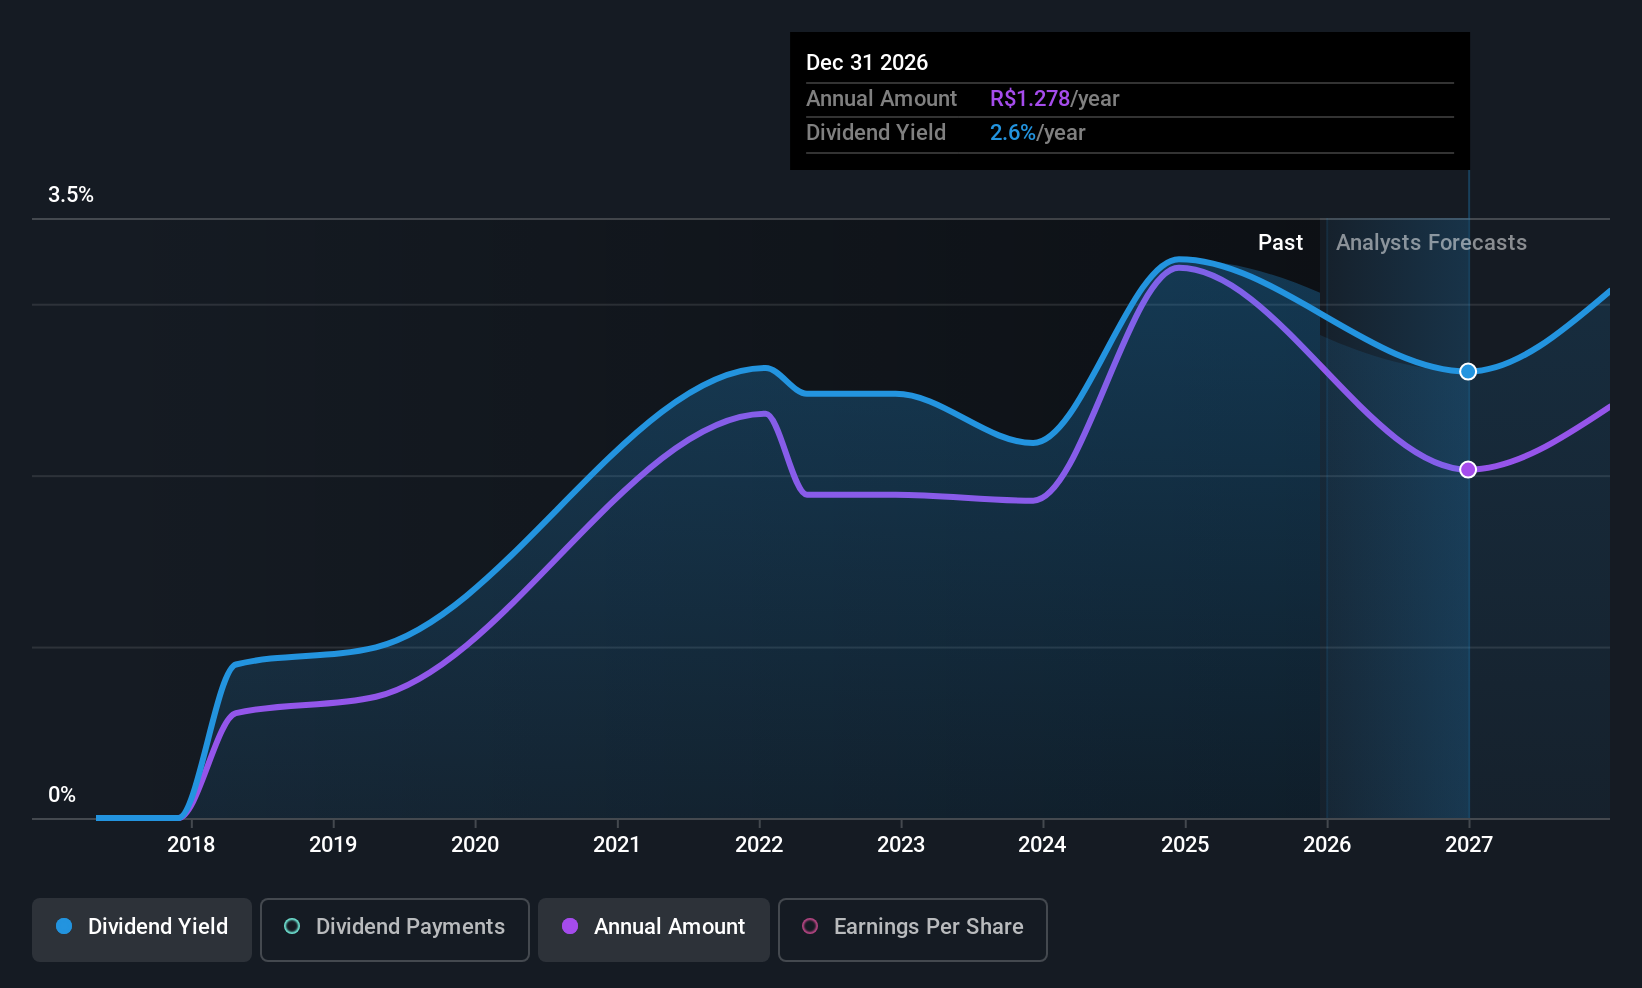Viewport: 1642px width, 988px height.
Task: Click the R$1.278/year annual amount value
Action: (1054, 99)
